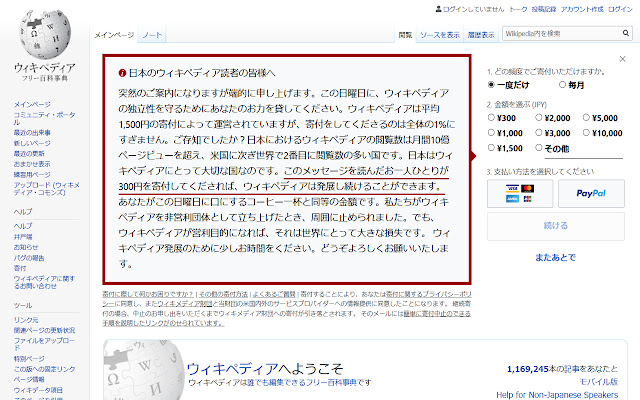Open コミュニティ・ポータル sidebar link

(x=44, y=118)
